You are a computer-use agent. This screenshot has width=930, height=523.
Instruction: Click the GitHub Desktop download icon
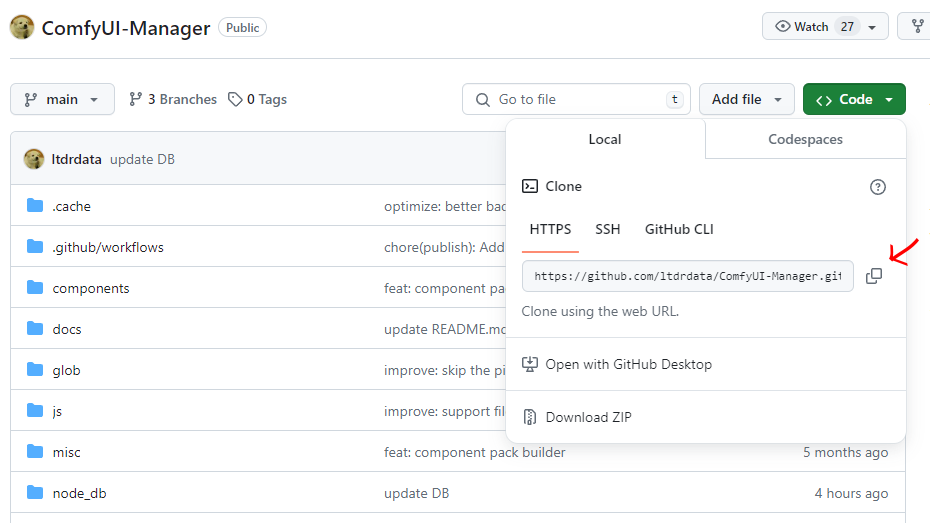point(530,364)
